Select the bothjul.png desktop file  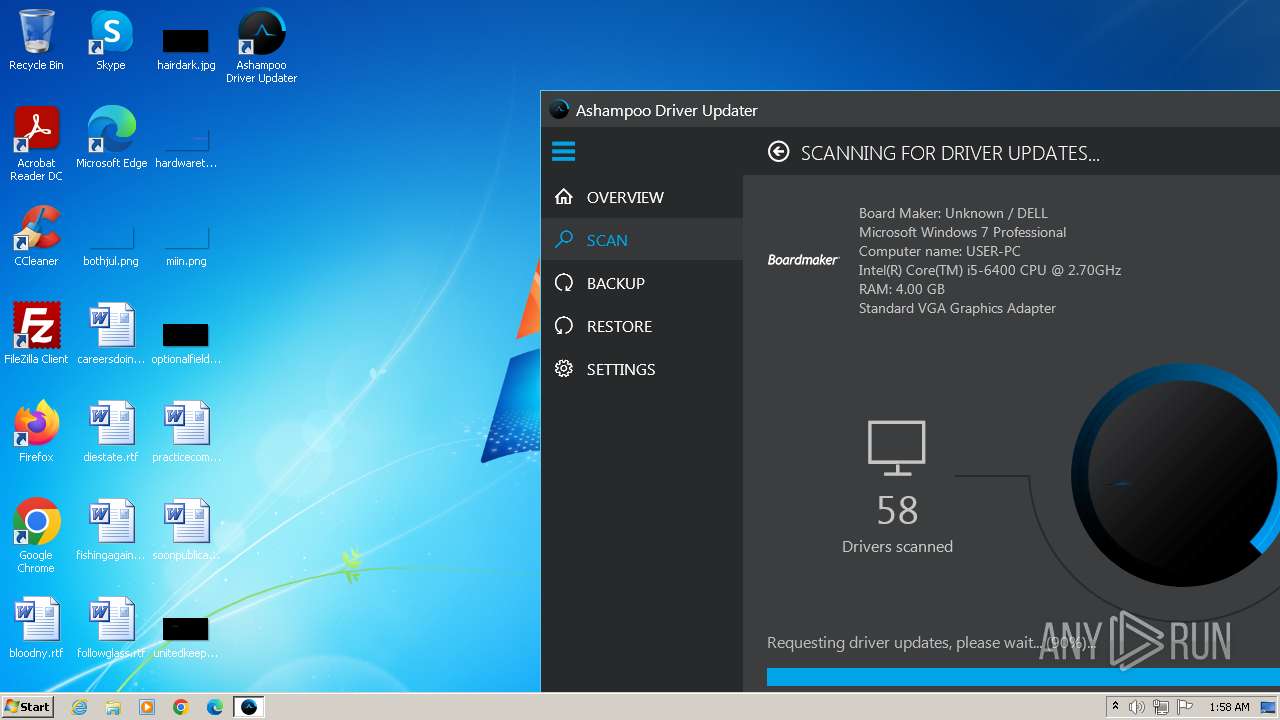tap(111, 245)
